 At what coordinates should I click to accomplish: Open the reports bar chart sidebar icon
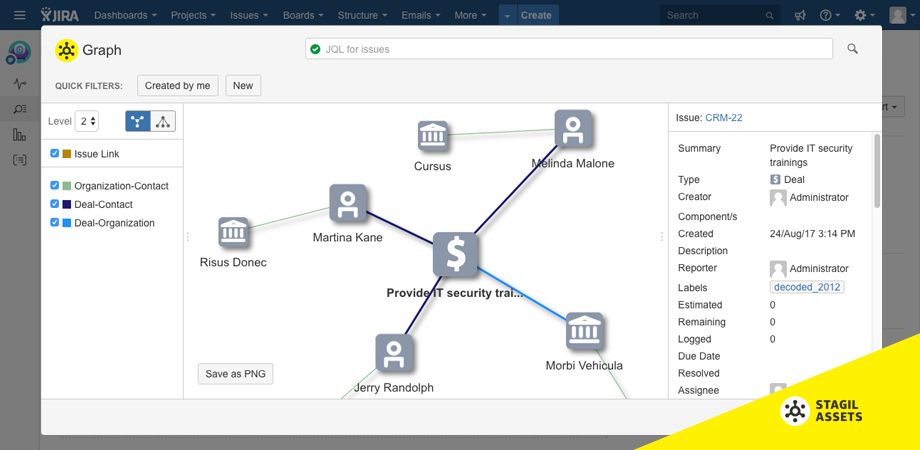tap(20, 135)
